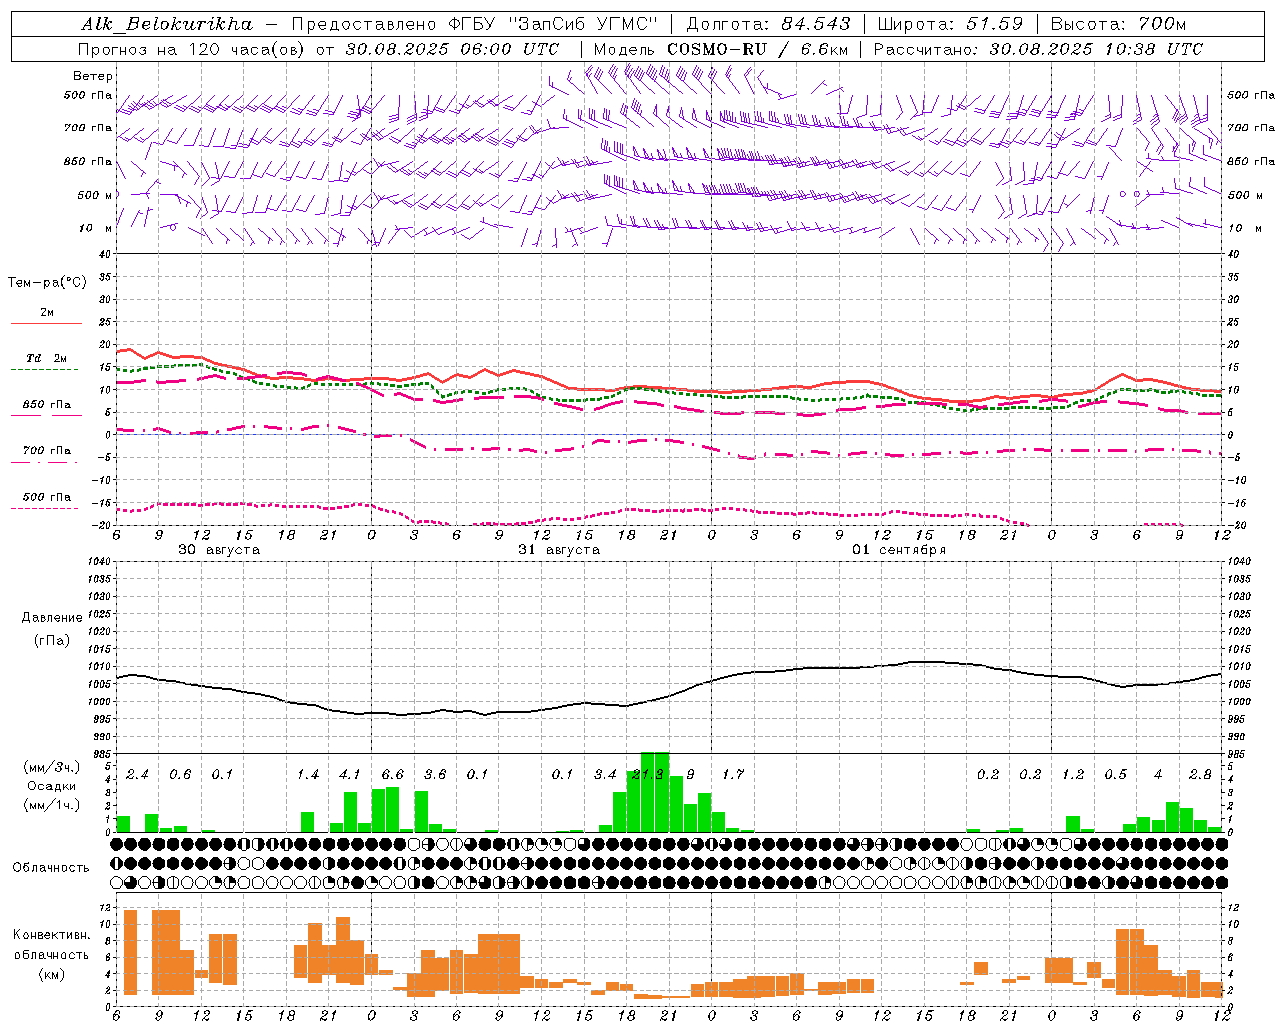This screenshot has width=1280, height=1024.
Task: Click the 1.2 precipitation value
Action: point(1073,775)
